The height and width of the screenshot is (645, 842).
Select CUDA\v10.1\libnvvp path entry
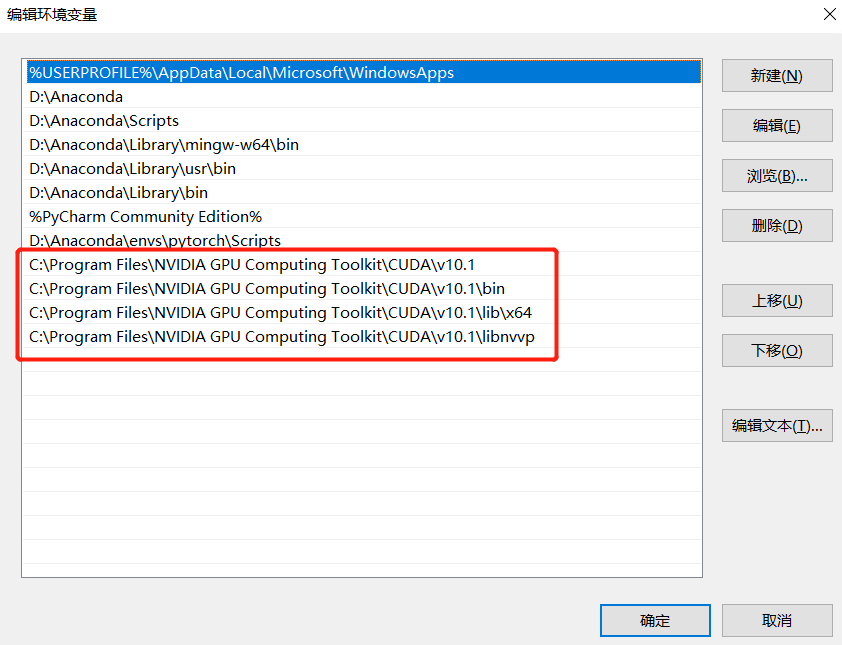coord(362,336)
